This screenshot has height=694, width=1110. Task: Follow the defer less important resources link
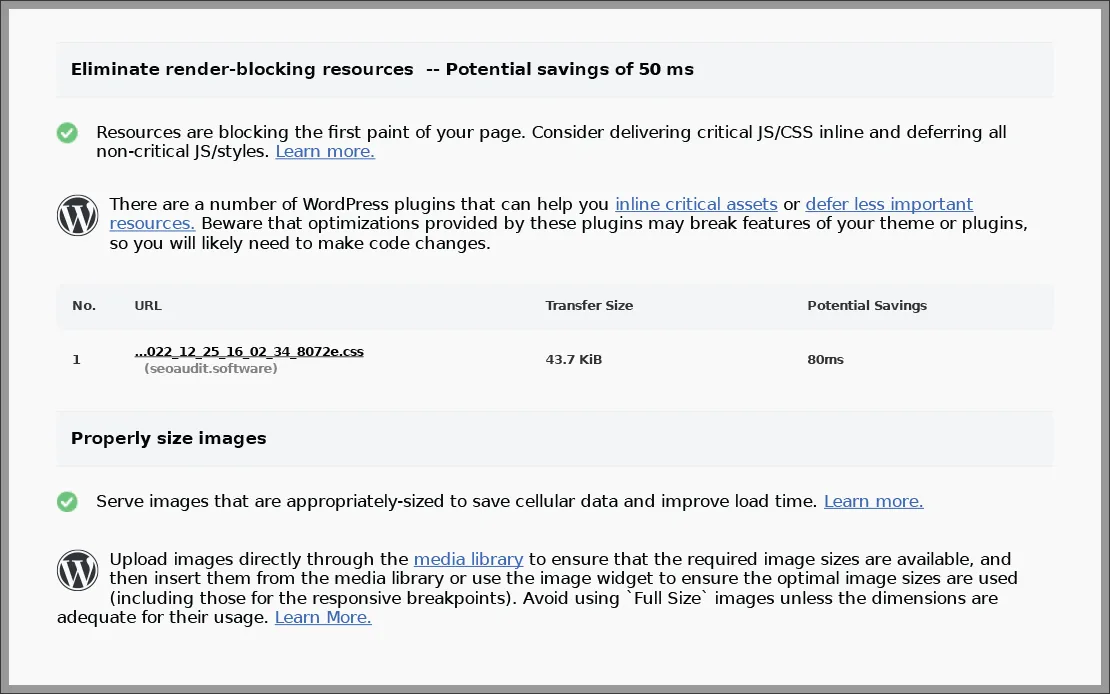(889, 204)
